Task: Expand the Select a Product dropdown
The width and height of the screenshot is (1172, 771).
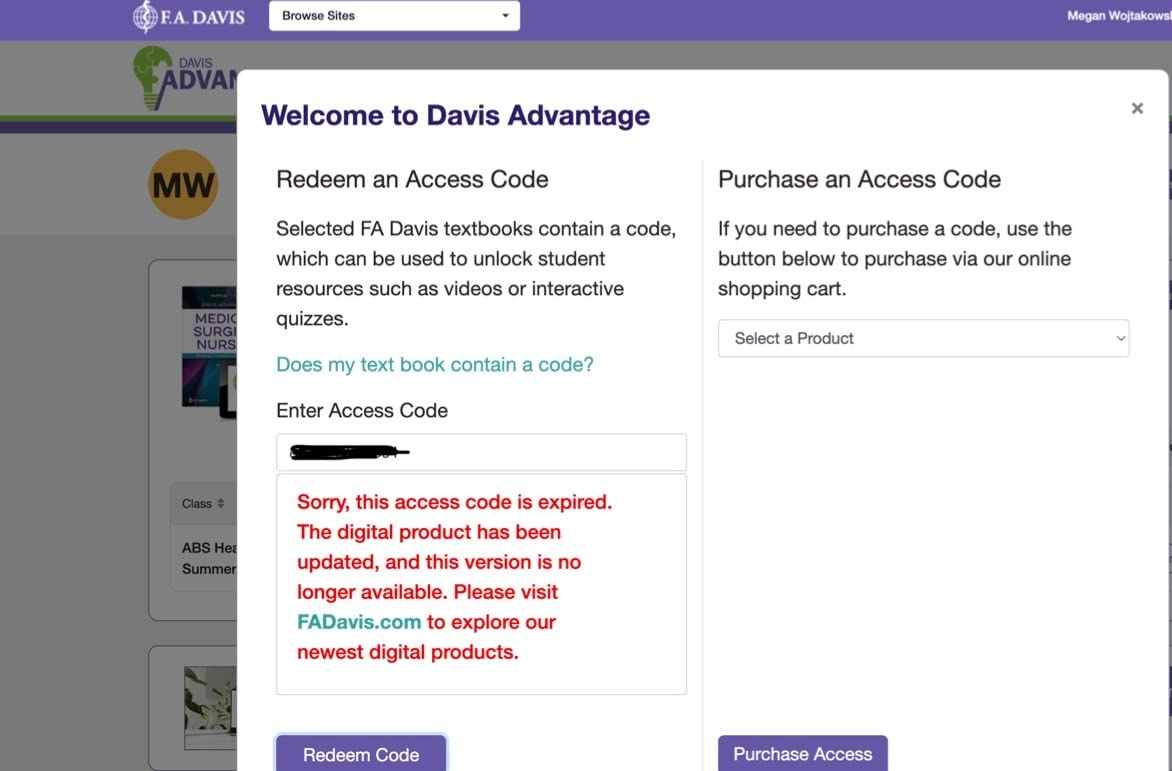Action: 922,338
